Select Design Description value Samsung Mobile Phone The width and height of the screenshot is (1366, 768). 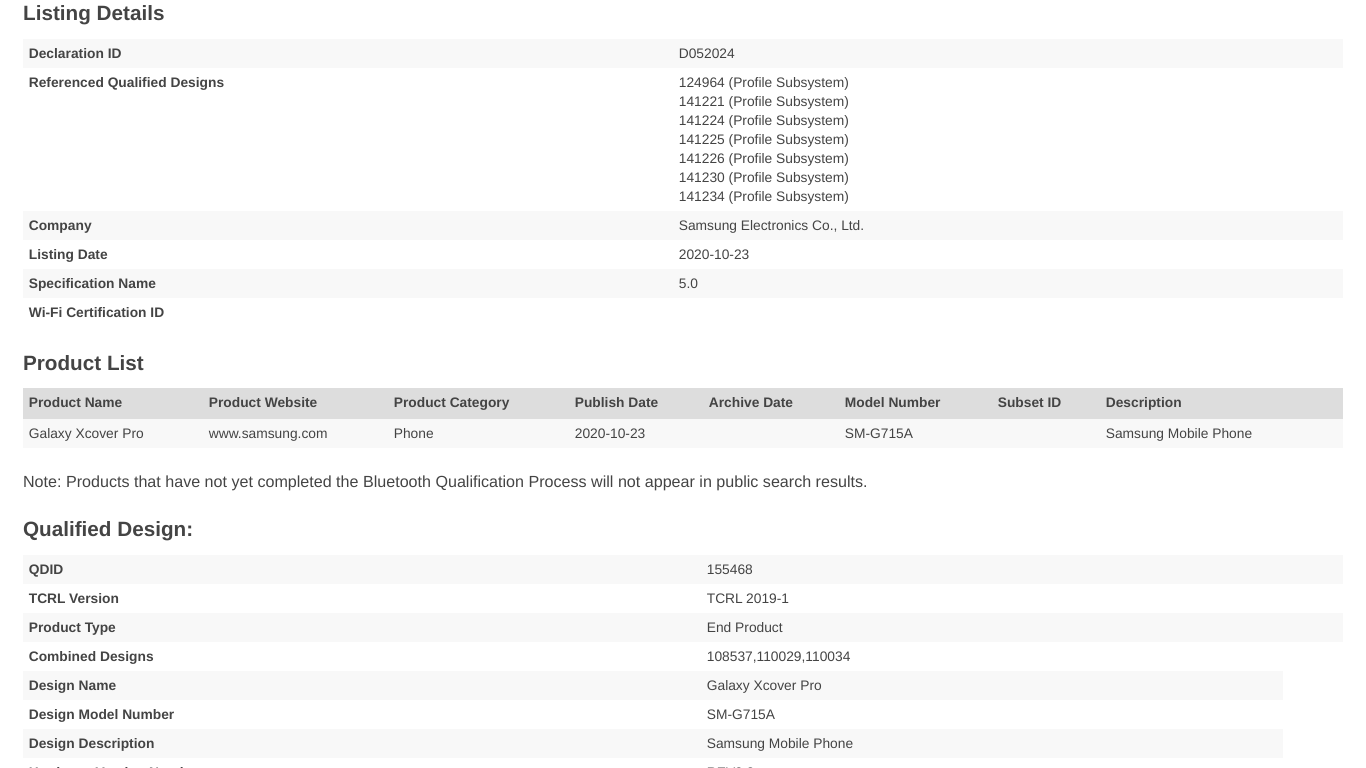click(x=780, y=743)
